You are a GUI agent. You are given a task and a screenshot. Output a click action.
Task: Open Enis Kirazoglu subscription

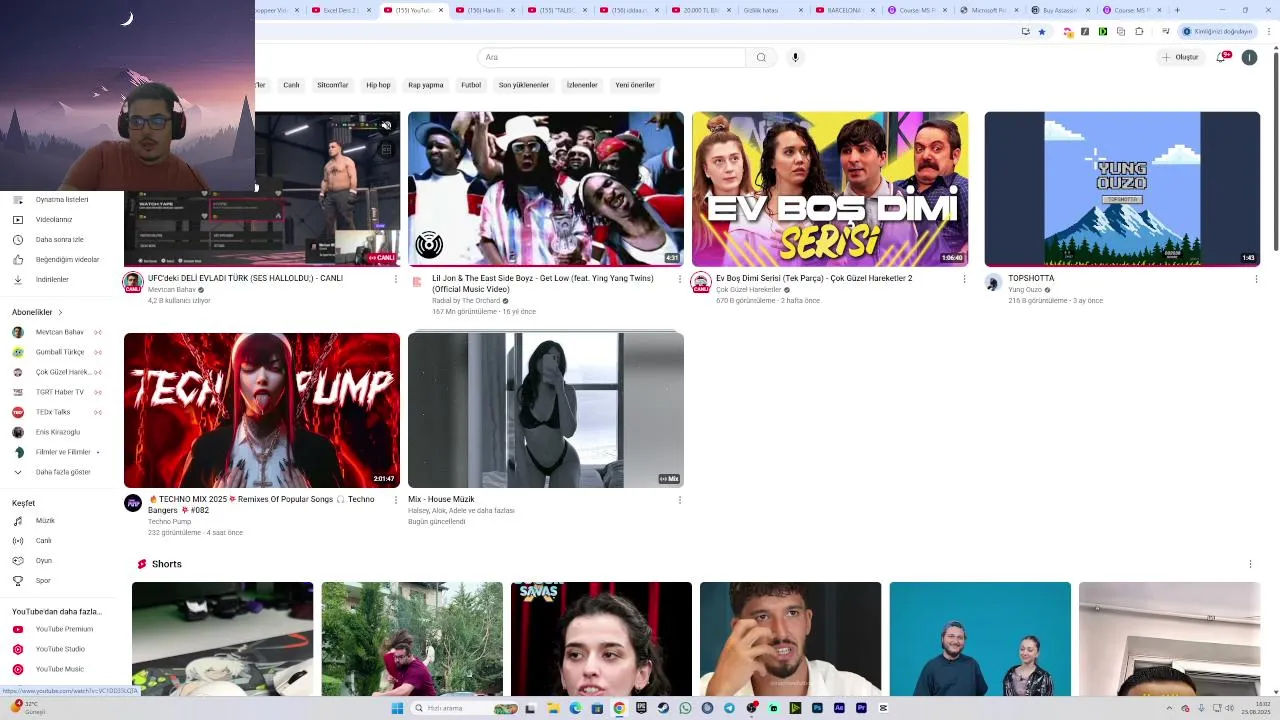(x=56, y=432)
